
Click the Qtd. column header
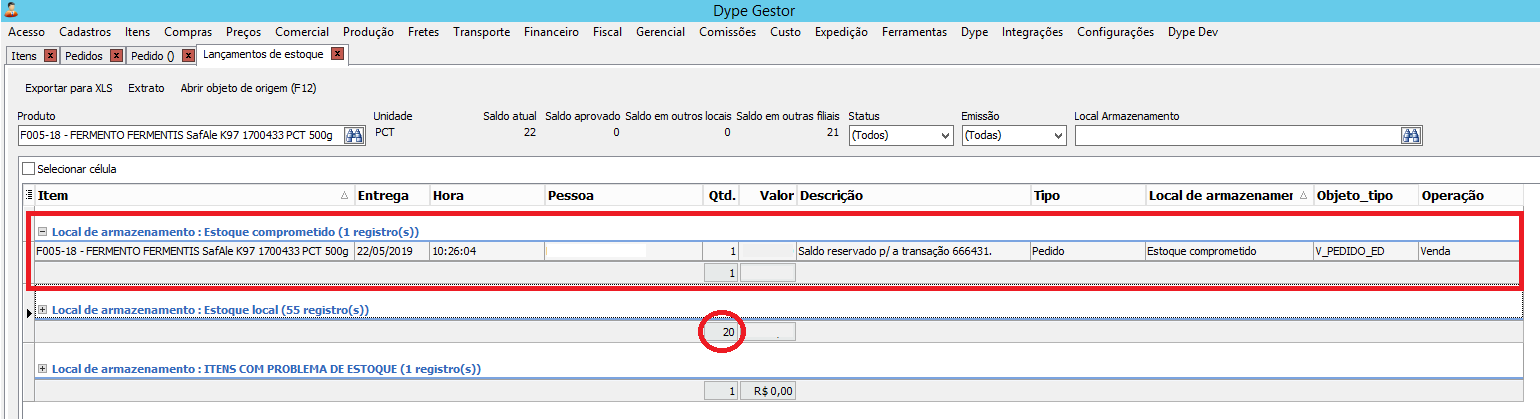[721, 195]
